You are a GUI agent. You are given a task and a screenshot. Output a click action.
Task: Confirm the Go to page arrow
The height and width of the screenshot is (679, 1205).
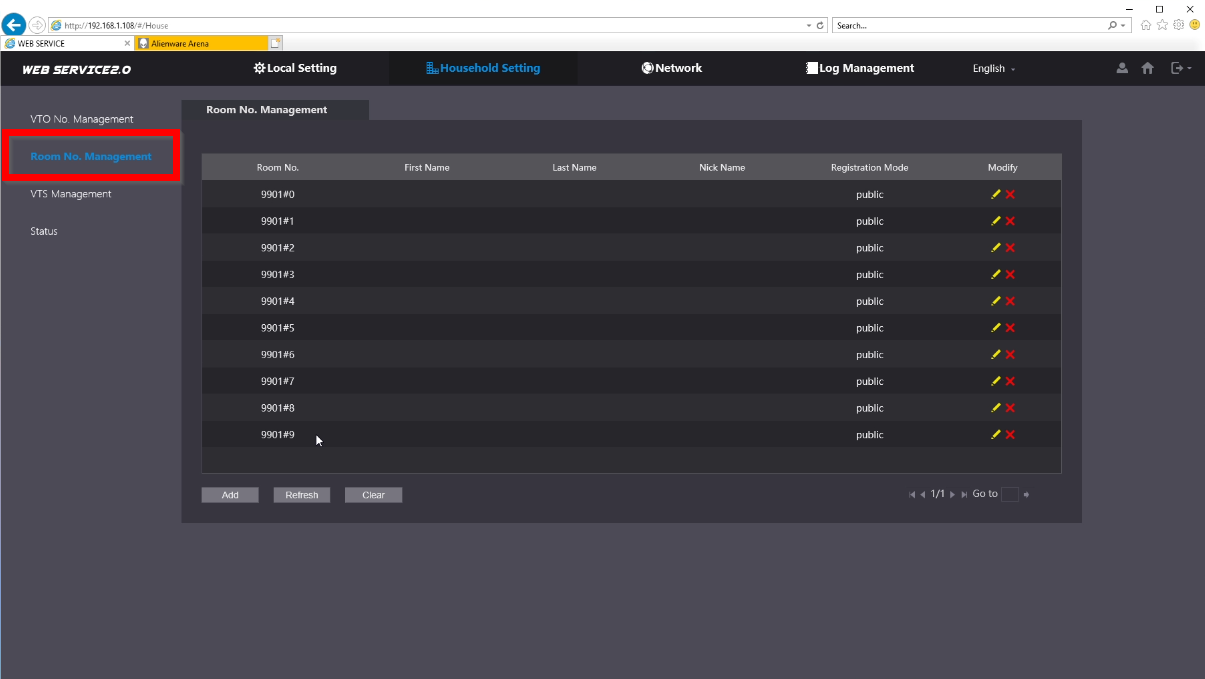point(1026,494)
